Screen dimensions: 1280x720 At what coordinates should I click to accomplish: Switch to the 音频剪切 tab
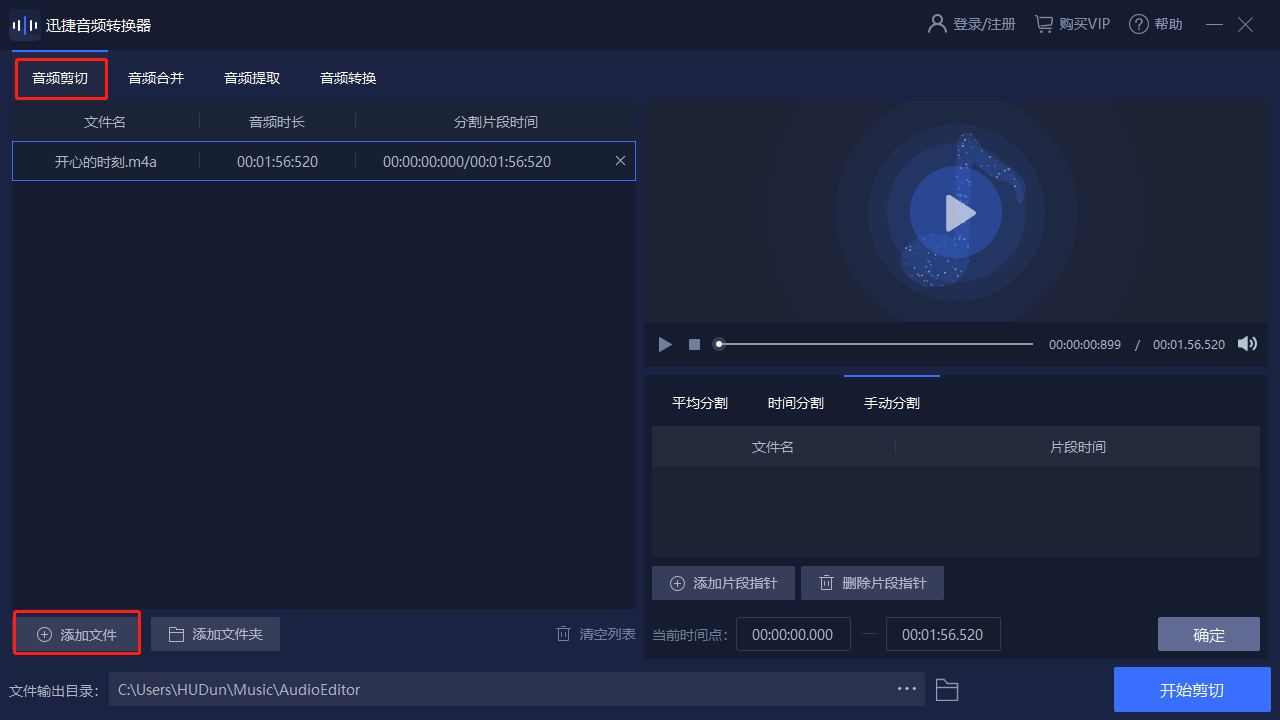[x=60, y=78]
